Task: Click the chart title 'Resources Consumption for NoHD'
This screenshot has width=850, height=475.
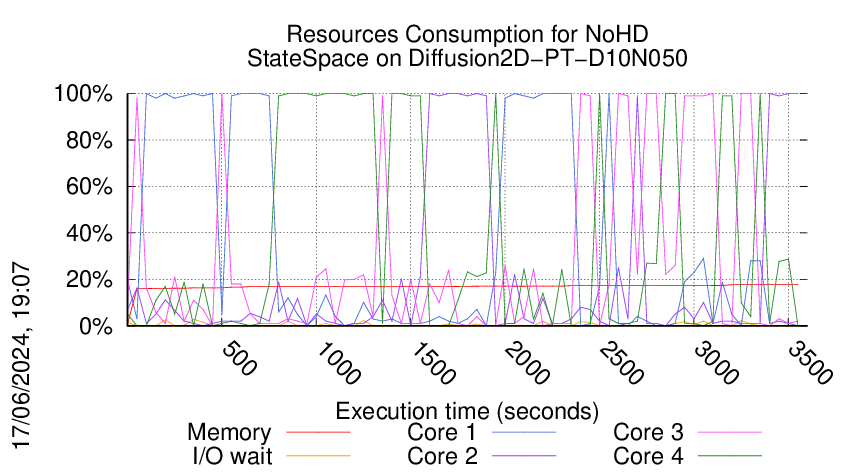Action: 467,34
